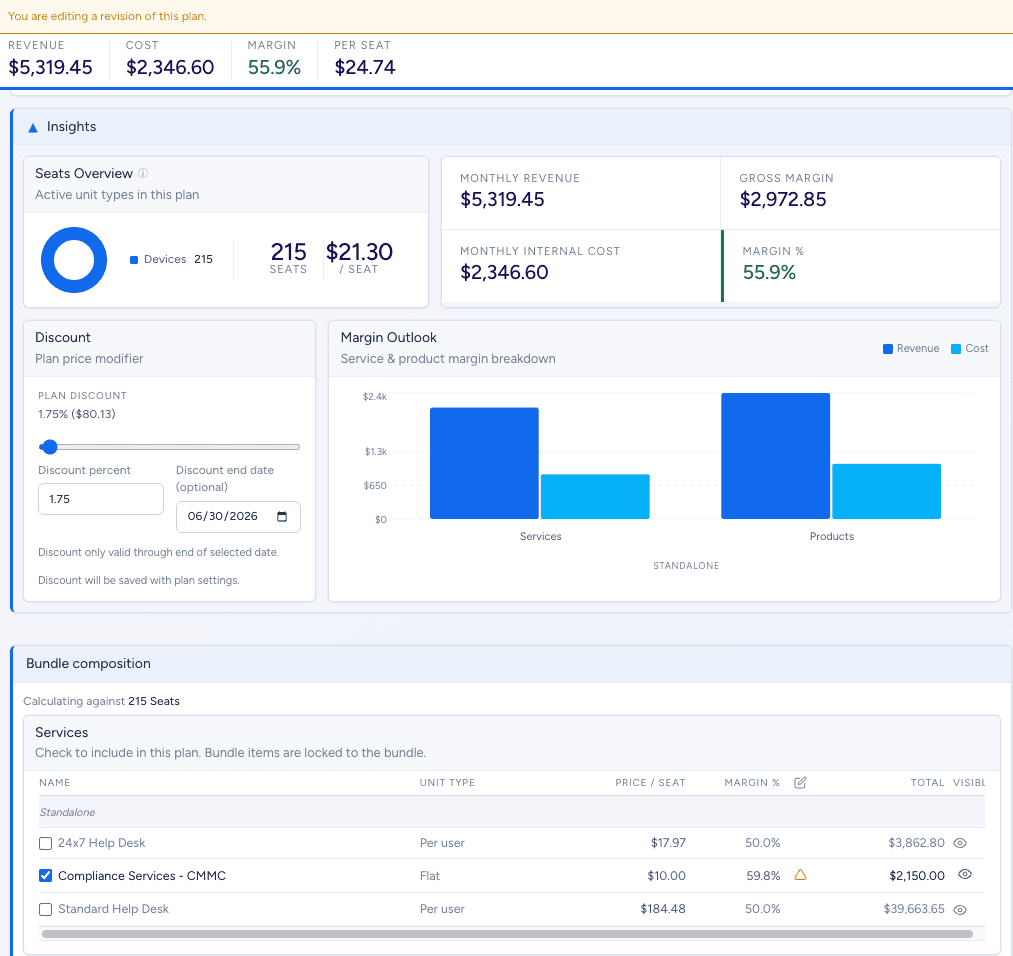Click the warning triangle on Compliance Services row
The height and width of the screenshot is (956, 1013).
click(800, 875)
